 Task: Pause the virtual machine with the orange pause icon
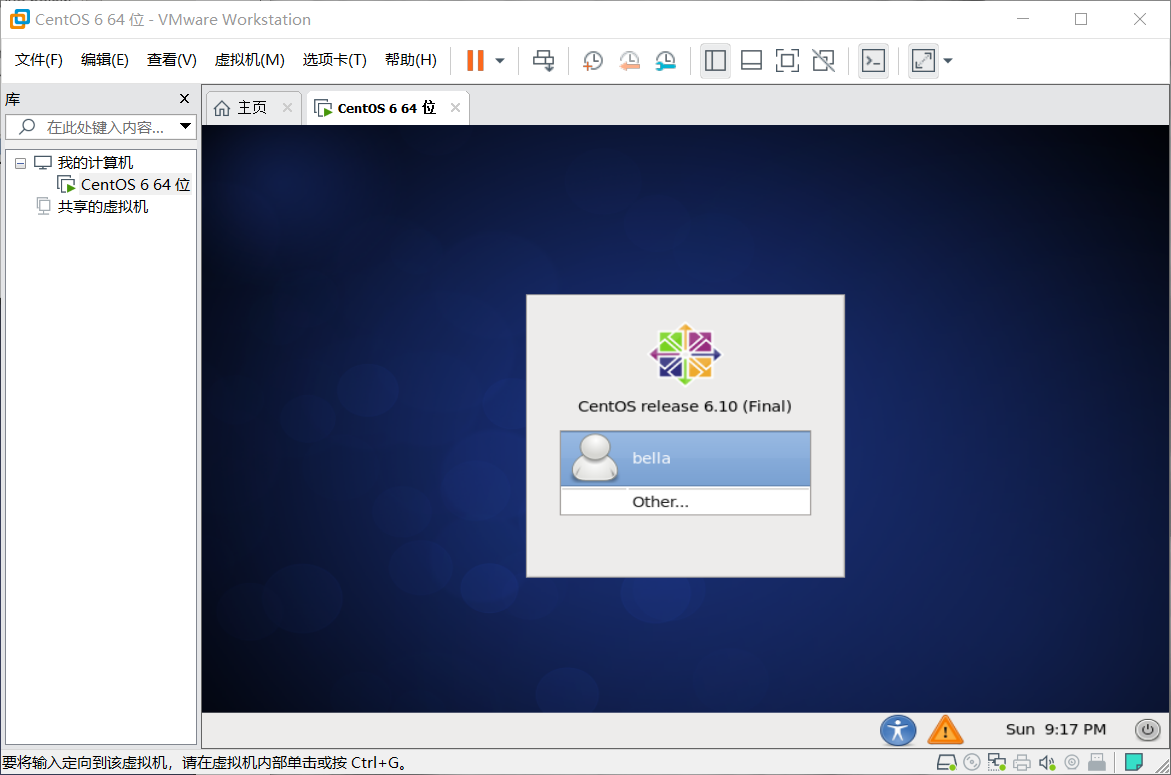click(475, 60)
